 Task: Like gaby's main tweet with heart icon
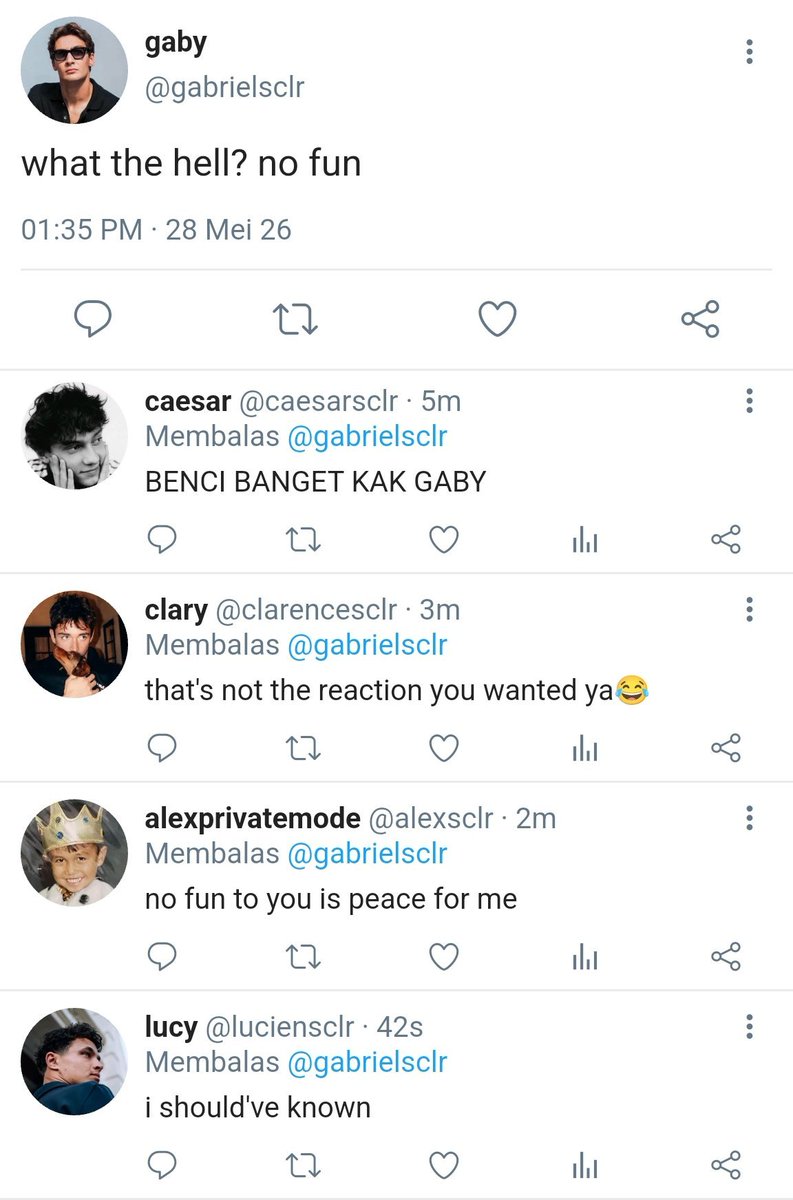click(x=497, y=319)
